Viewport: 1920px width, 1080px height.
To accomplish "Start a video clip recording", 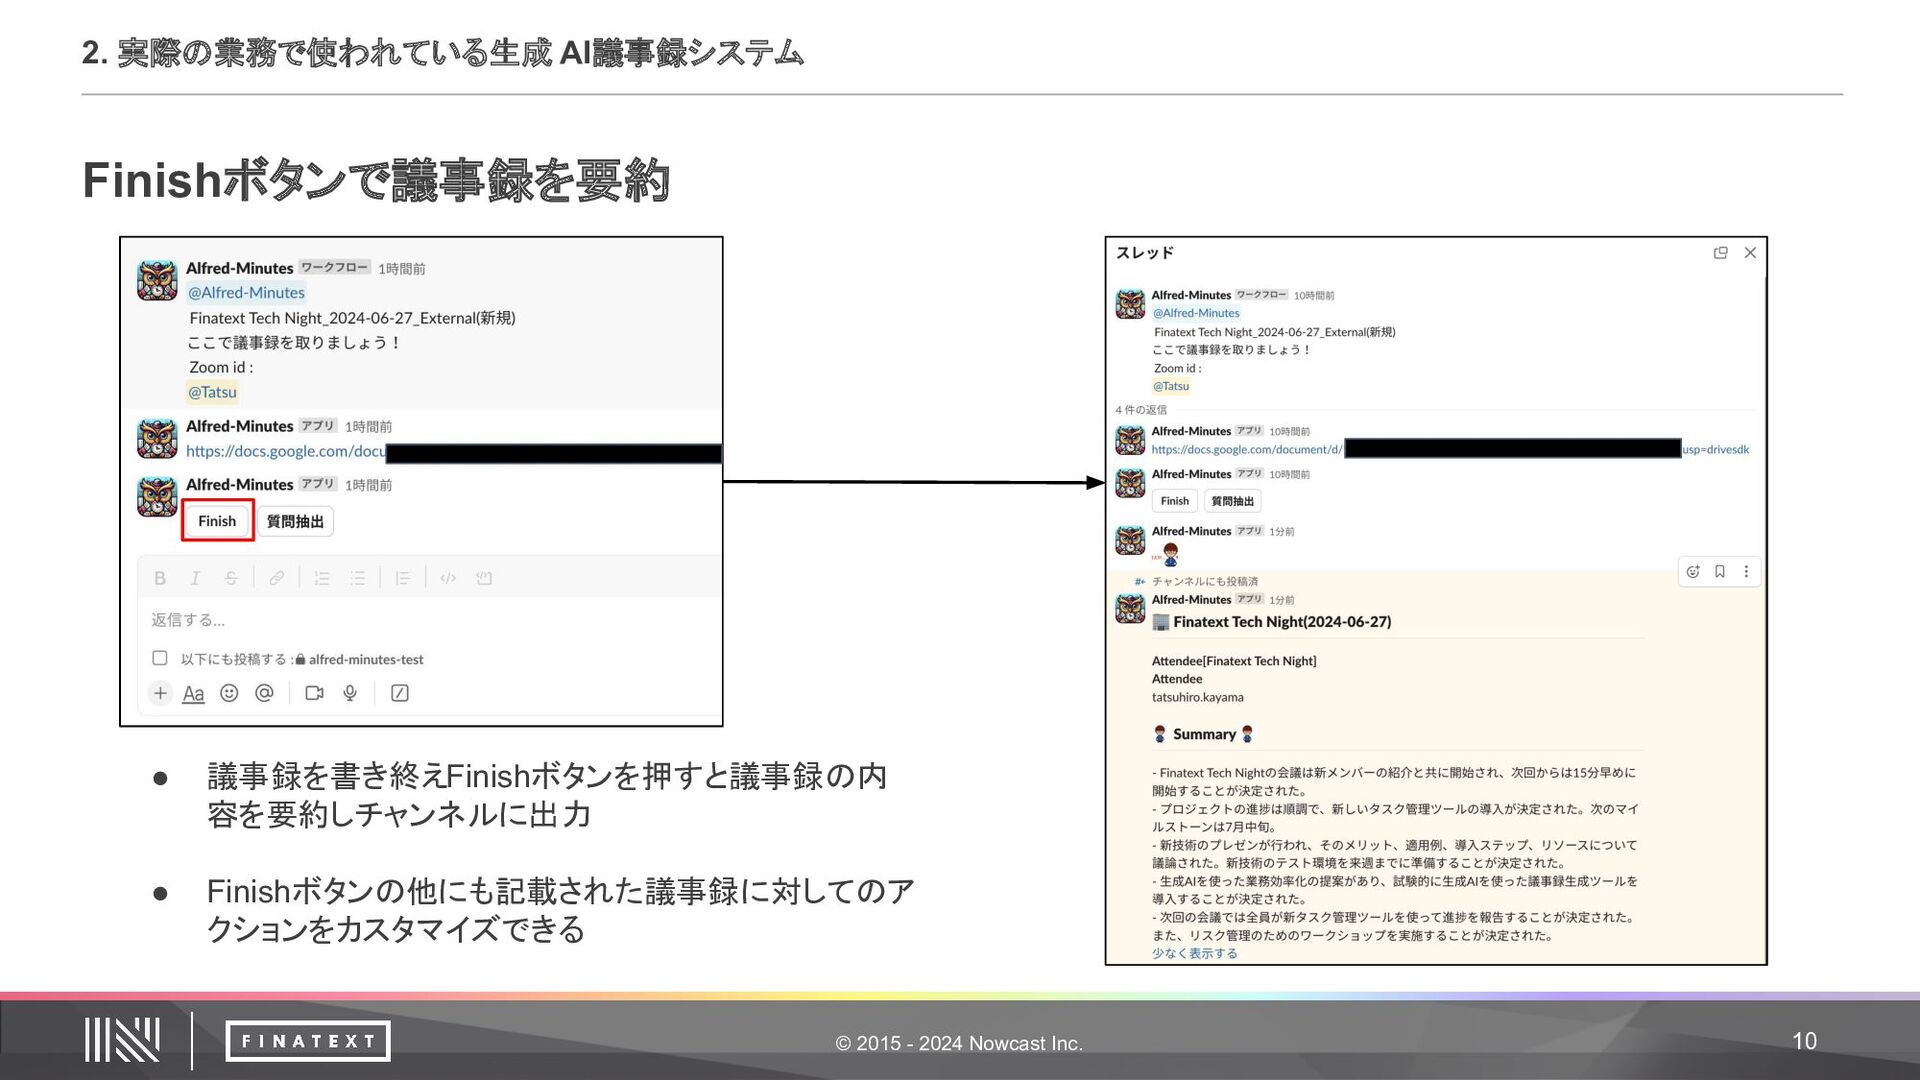I will coord(314,693).
